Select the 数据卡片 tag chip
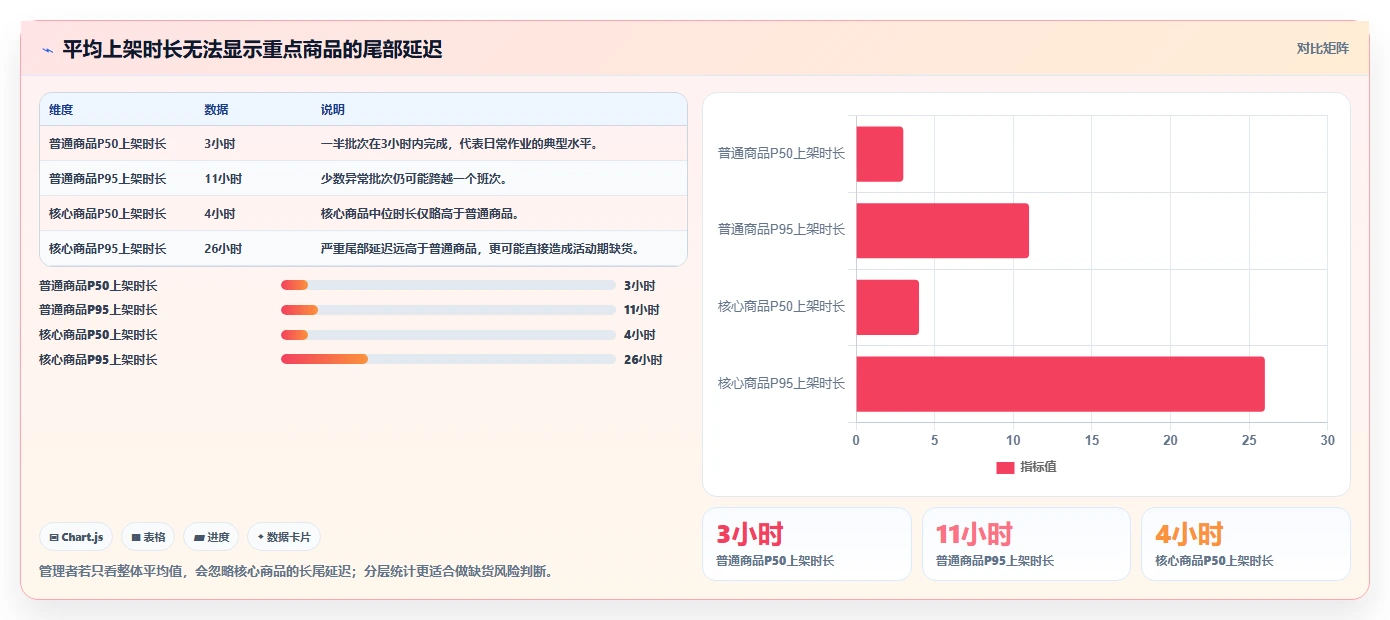Screen dimensions: 1390x620 (x=284, y=537)
